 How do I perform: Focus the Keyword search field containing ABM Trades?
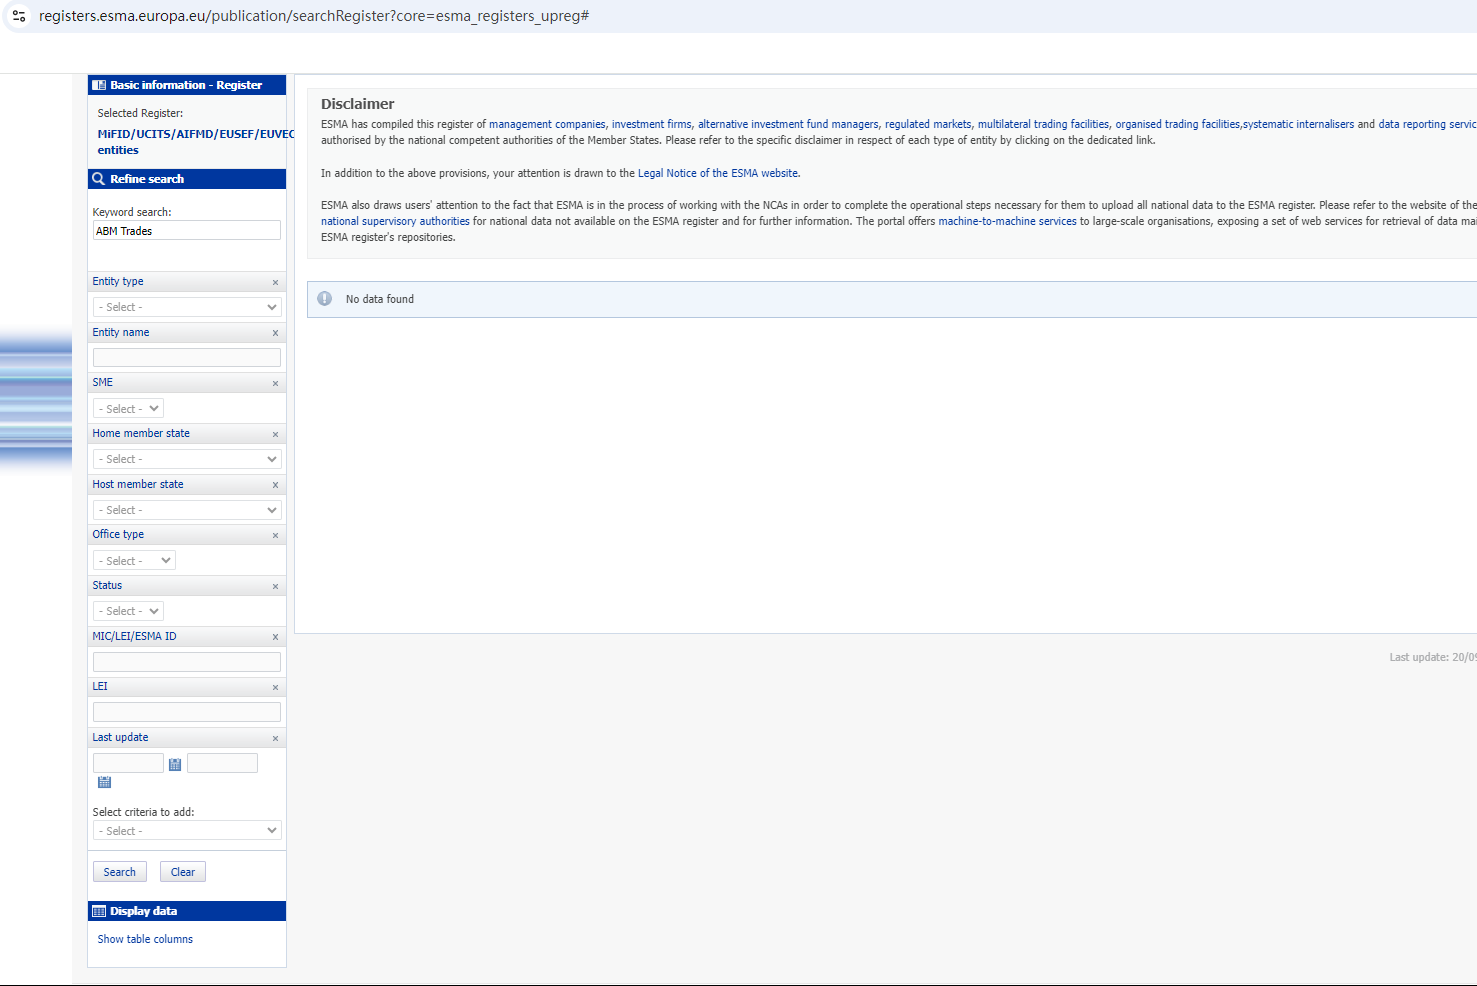pos(187,231)
